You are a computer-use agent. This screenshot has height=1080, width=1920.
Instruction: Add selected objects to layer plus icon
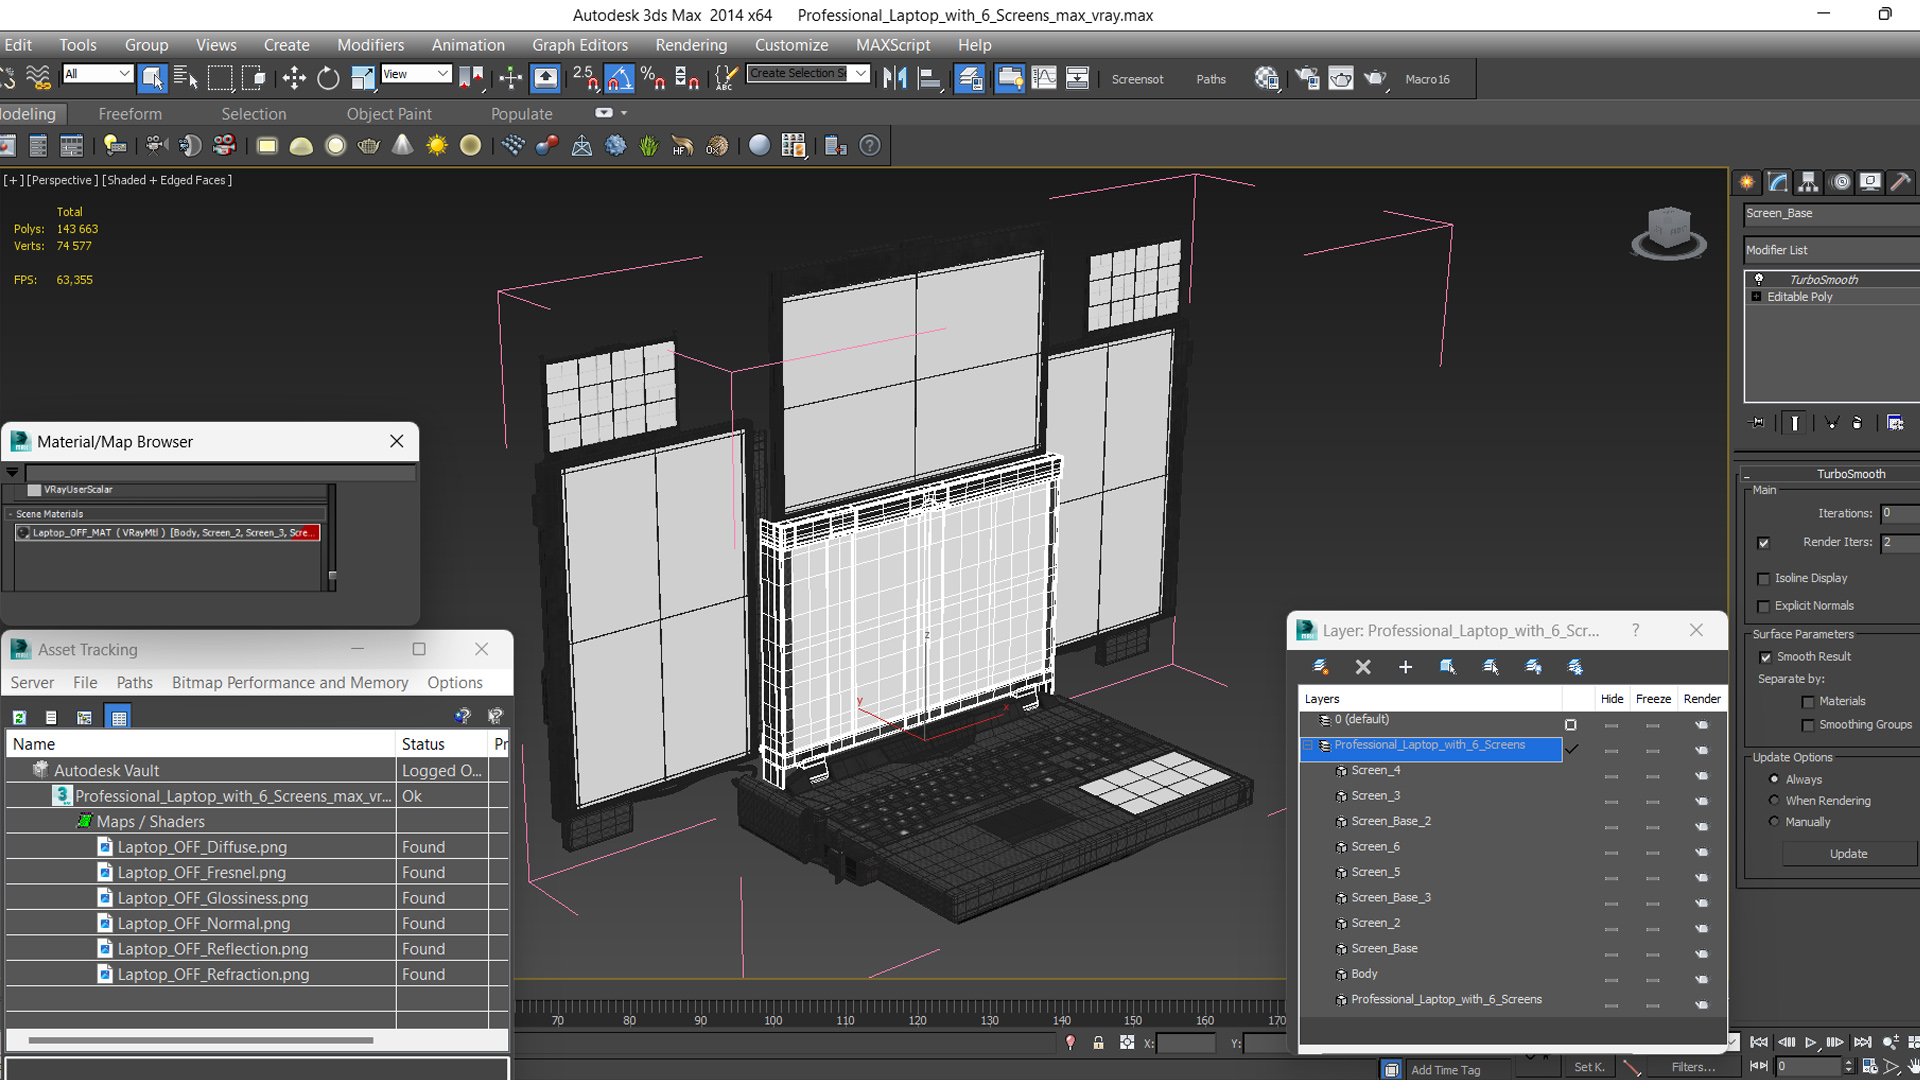1405,667
